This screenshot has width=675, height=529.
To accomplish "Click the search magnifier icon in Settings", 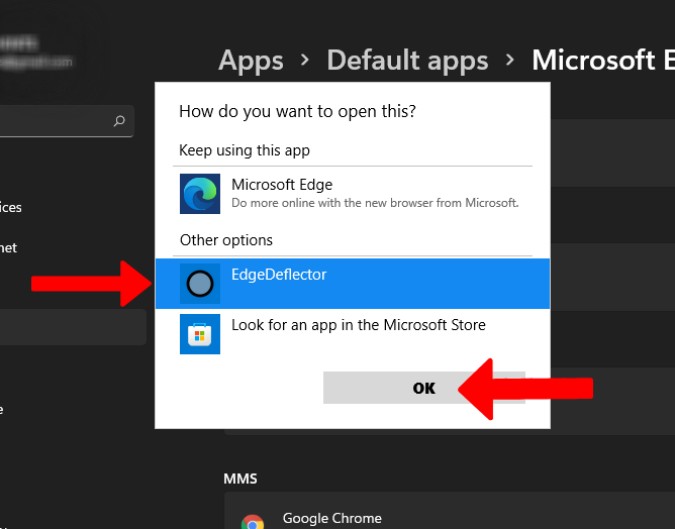I will click(119, 121).
